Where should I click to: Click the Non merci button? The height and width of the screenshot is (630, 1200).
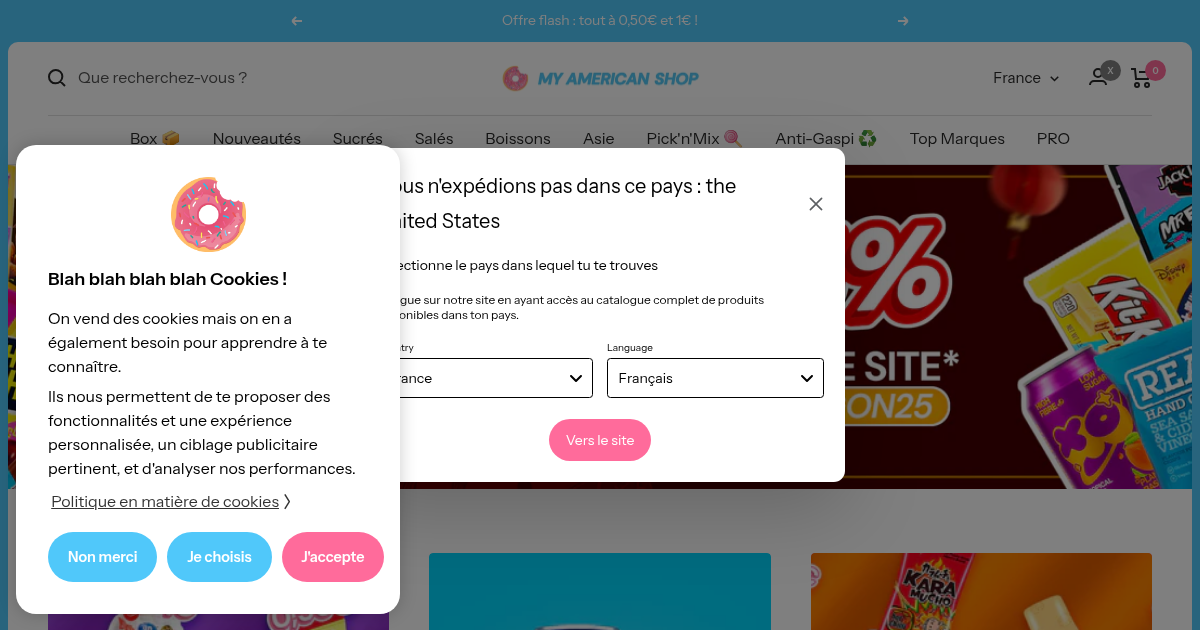point(102,557)
